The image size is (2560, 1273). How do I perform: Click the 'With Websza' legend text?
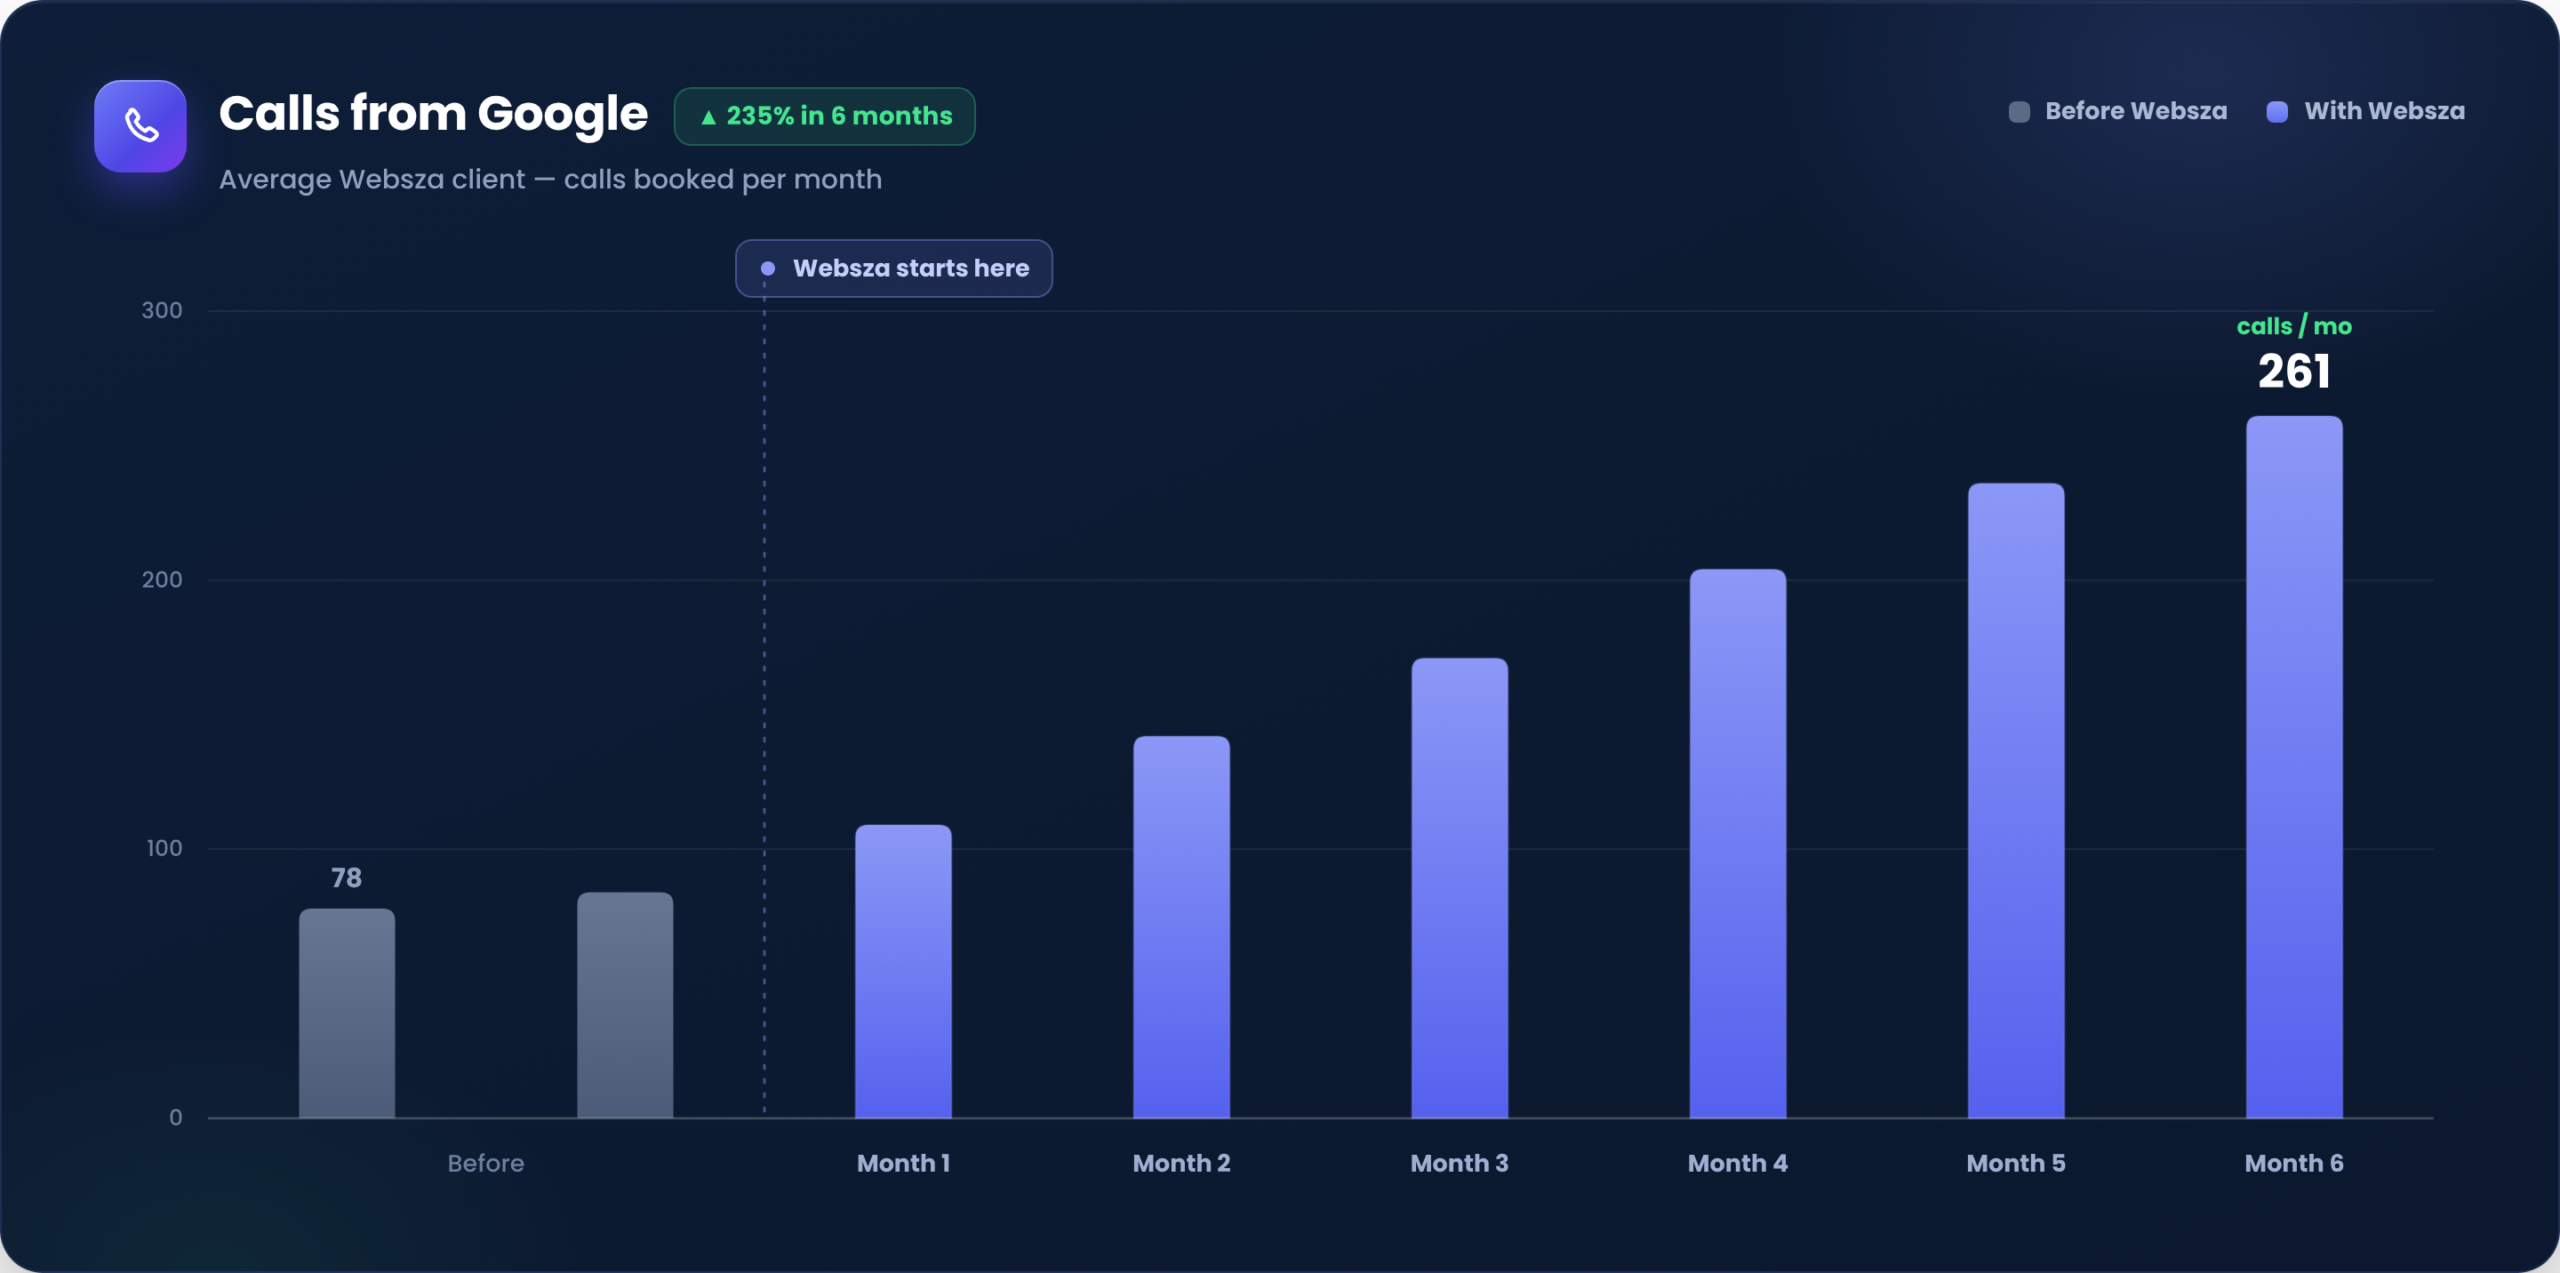coord(2384,111)
